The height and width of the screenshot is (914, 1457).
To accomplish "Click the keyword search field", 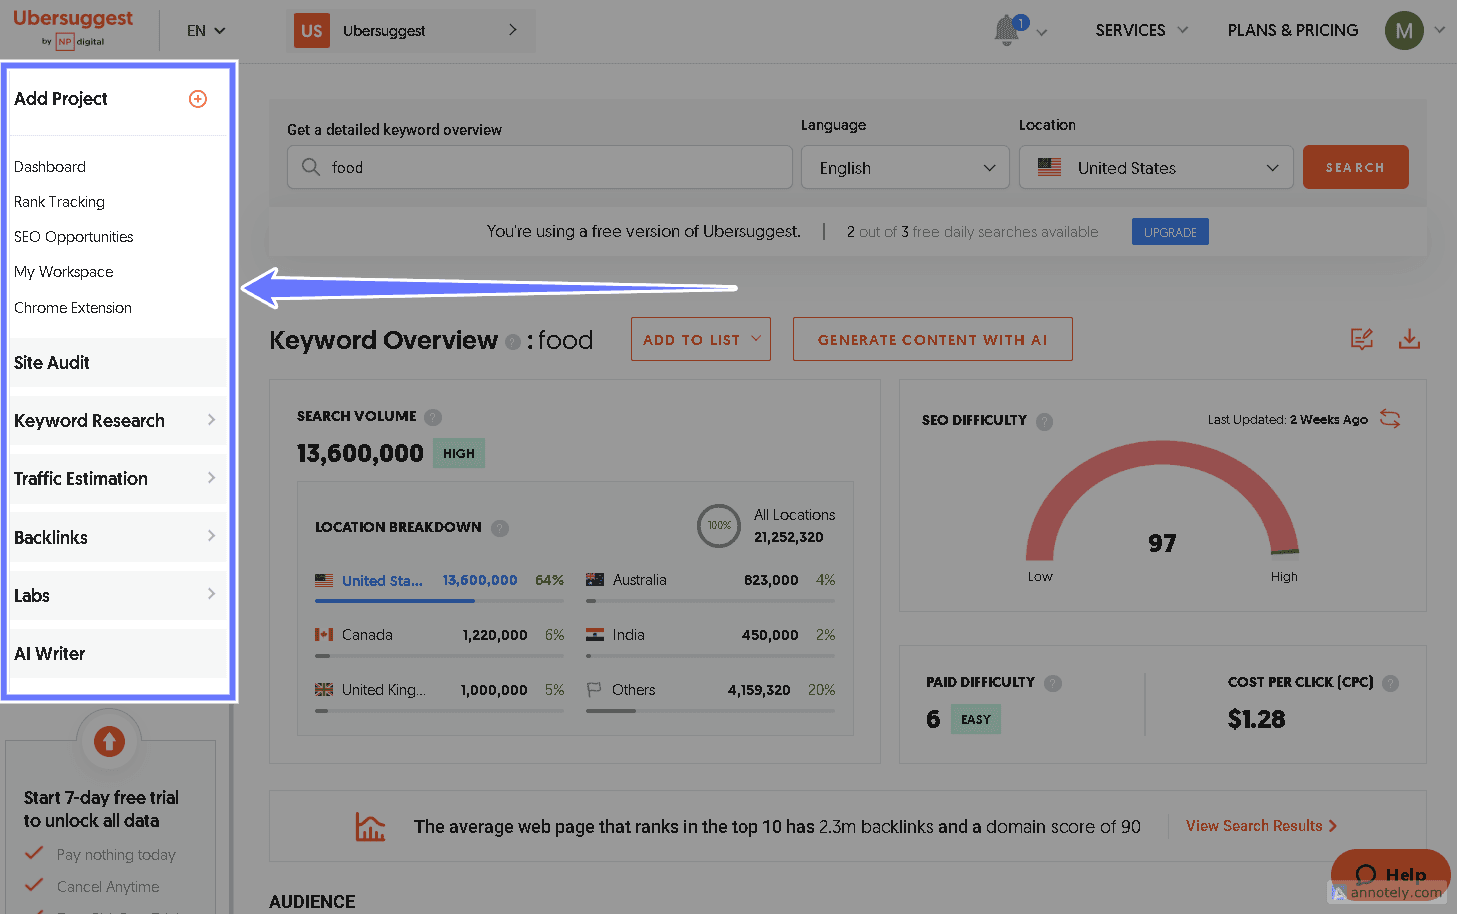I will tap(540, 167).
